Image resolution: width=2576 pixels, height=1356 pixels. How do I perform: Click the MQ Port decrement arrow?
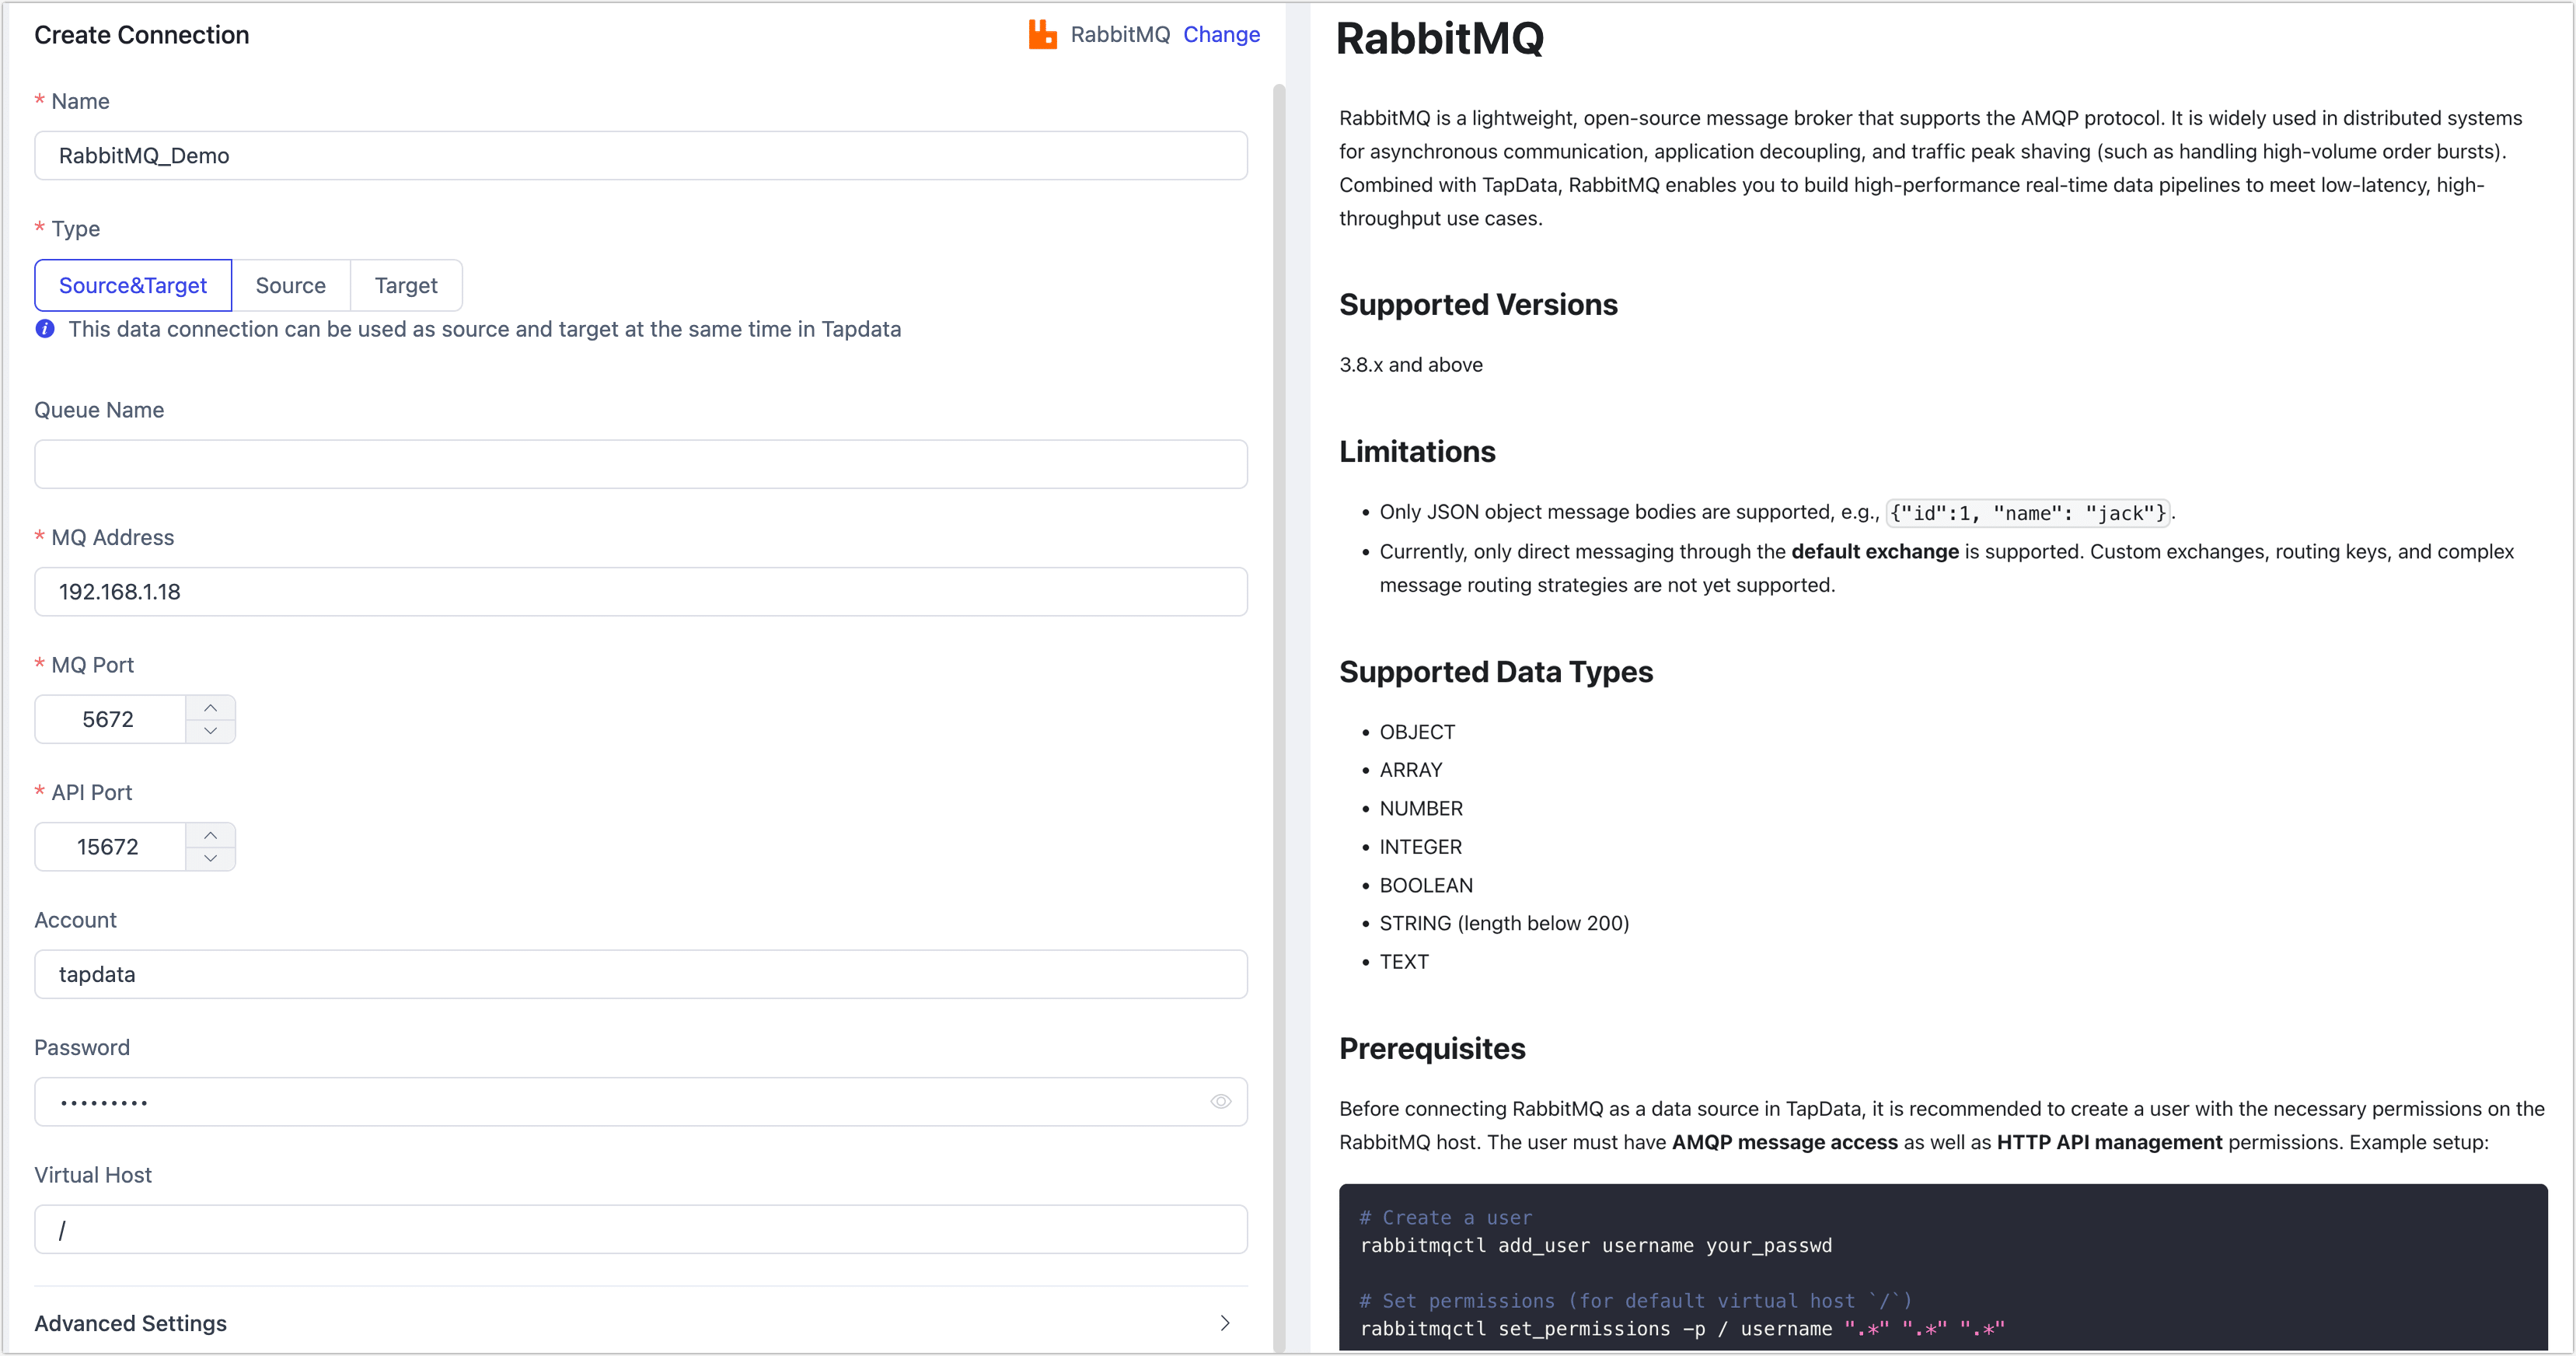click(211, 731)
